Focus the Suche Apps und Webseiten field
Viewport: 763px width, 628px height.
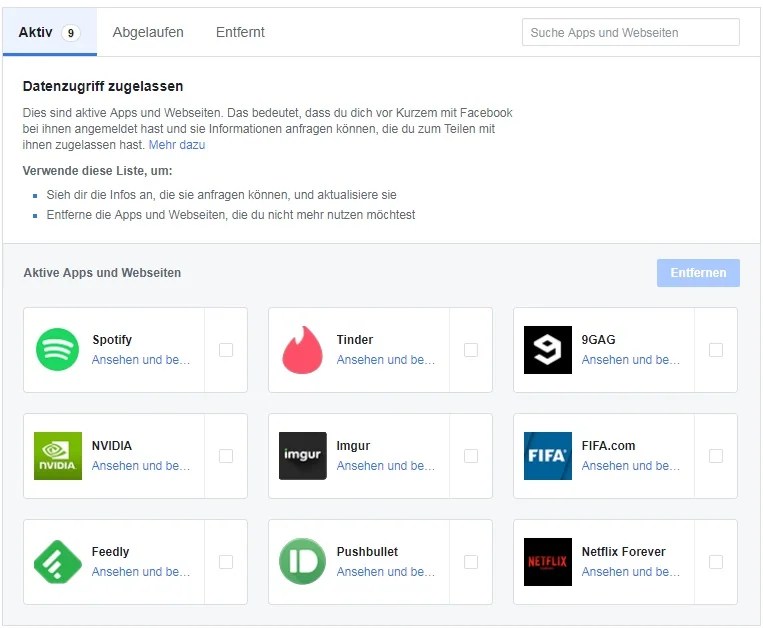[x=631, y=33]
